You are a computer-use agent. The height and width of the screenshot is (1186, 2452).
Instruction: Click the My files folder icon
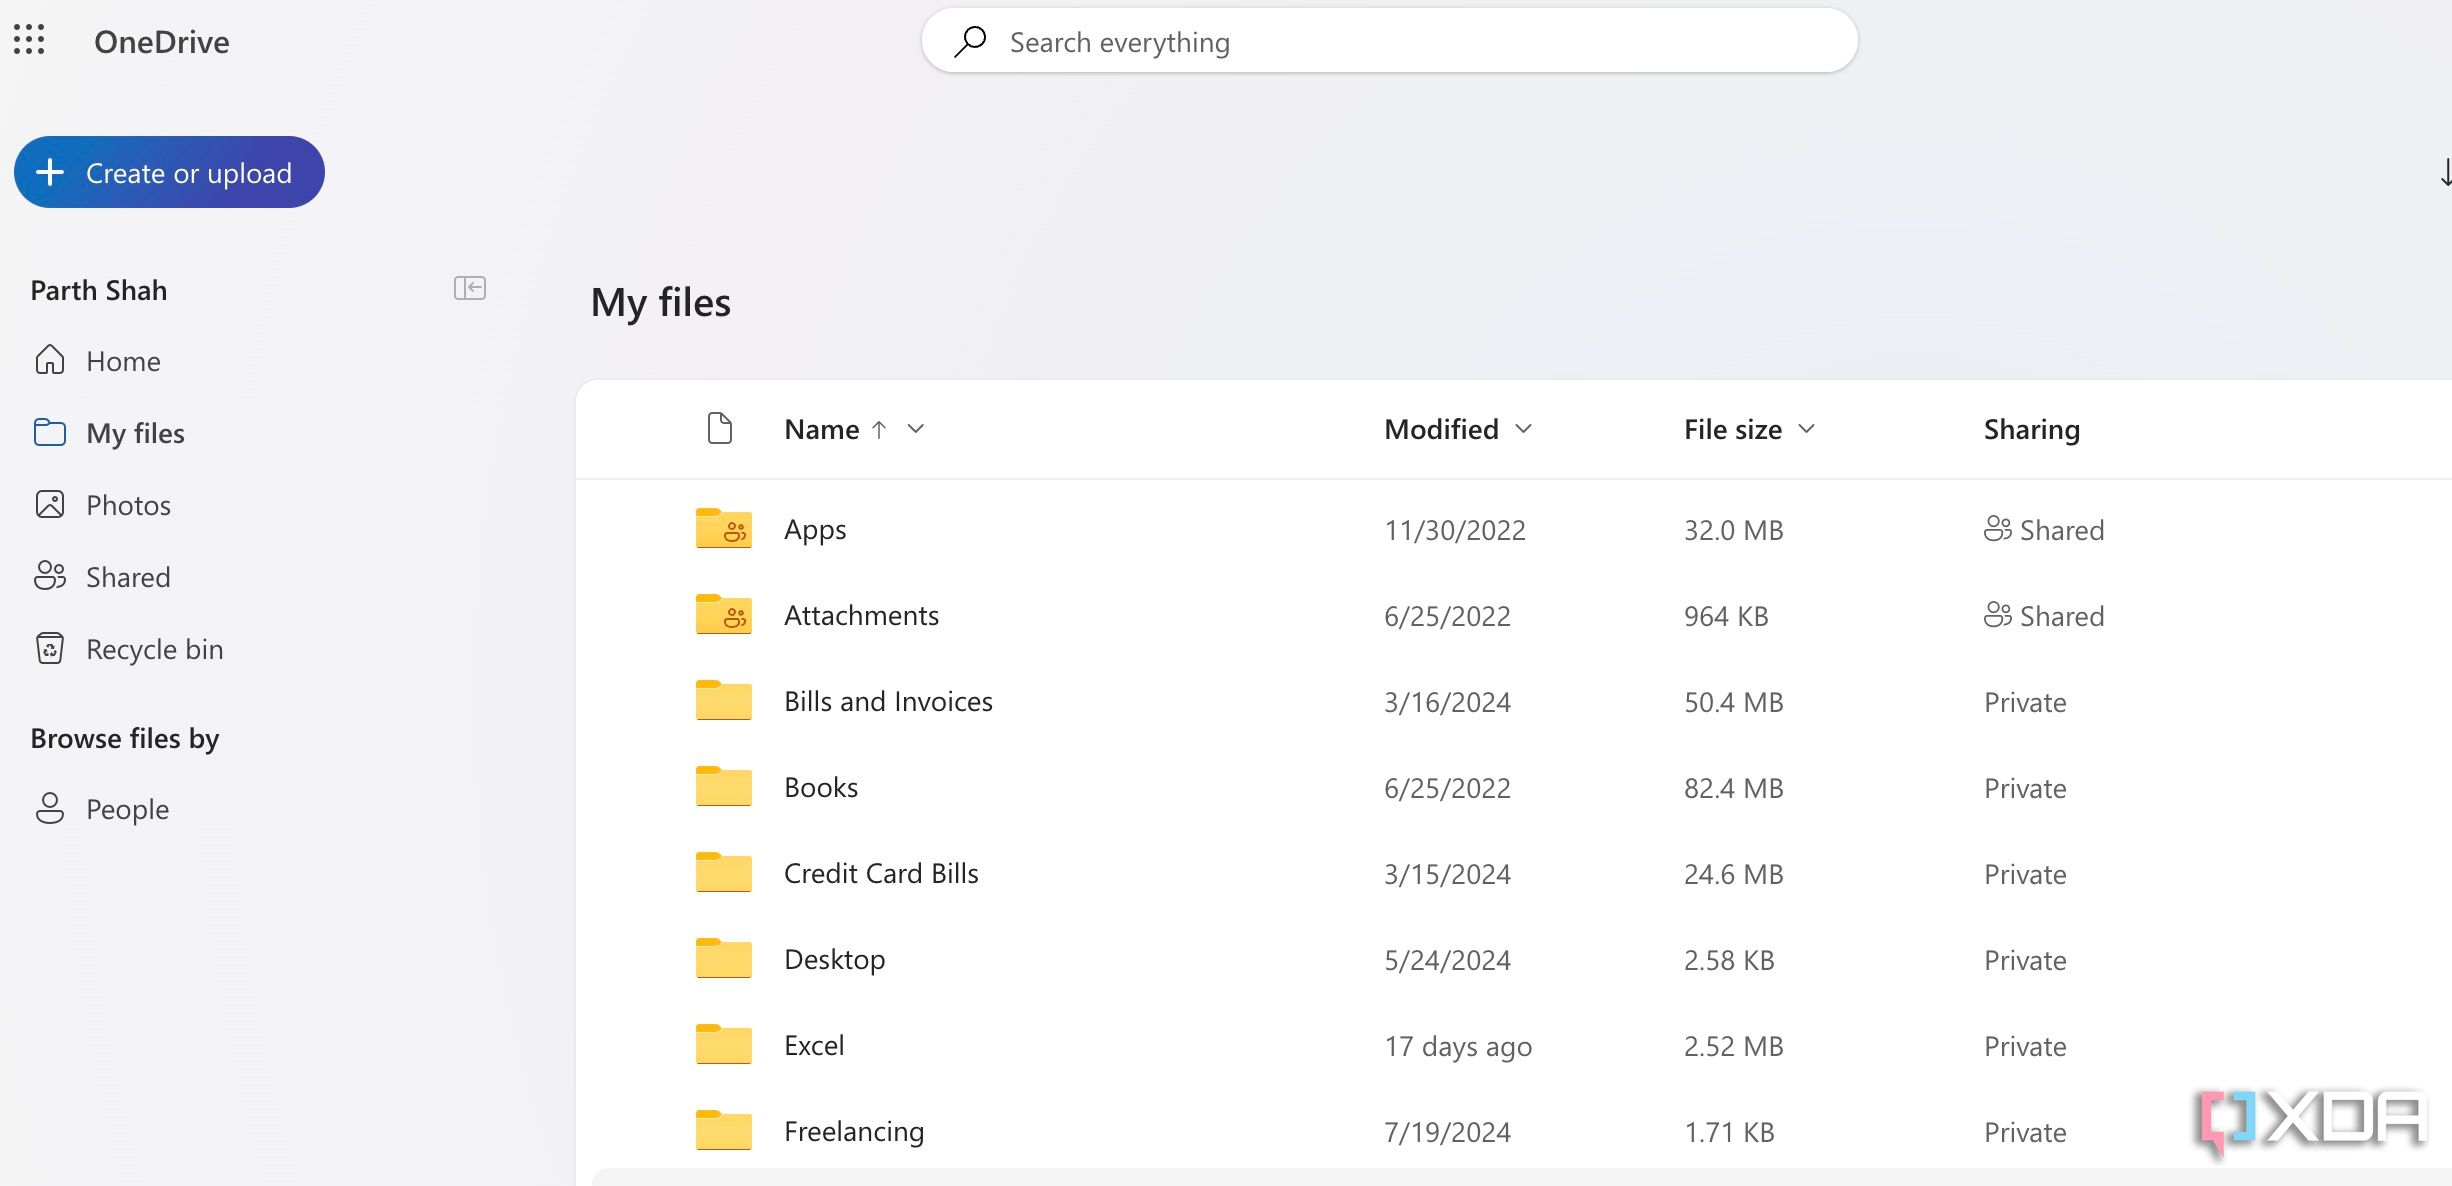(50, 432)
